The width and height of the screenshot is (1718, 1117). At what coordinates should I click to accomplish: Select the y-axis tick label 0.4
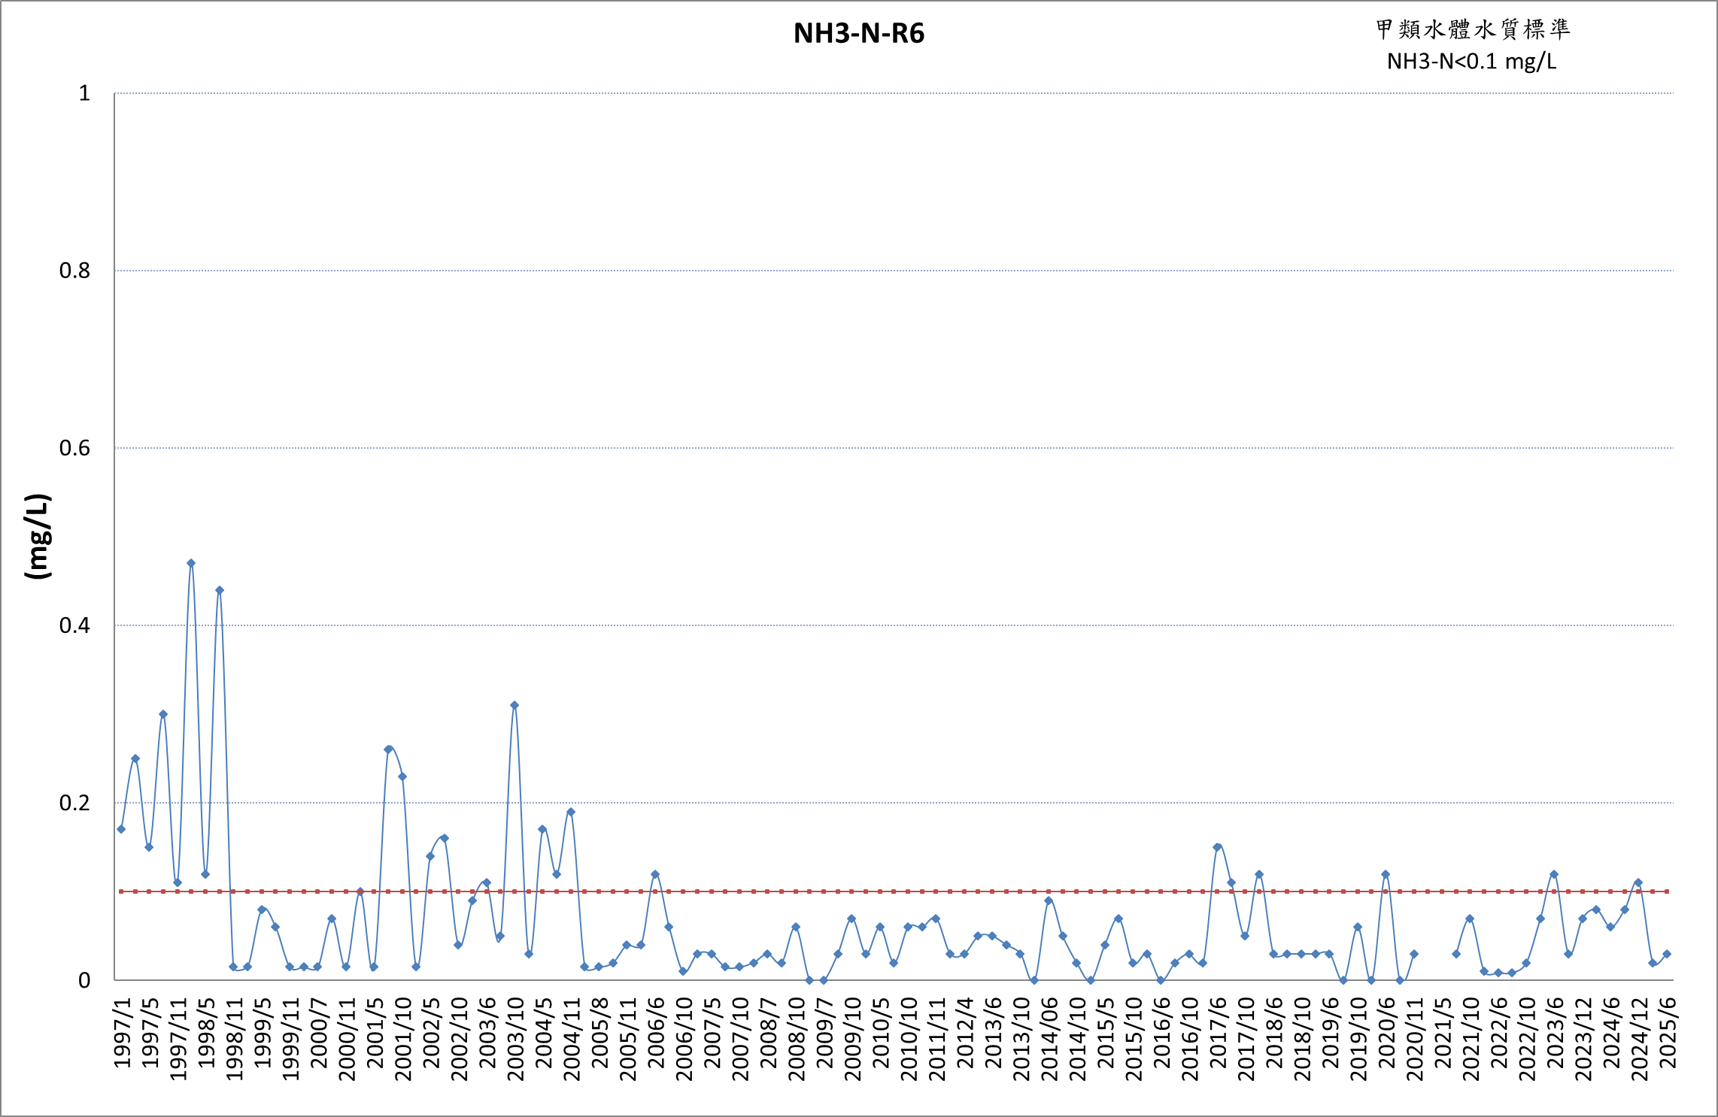[74, 626]
